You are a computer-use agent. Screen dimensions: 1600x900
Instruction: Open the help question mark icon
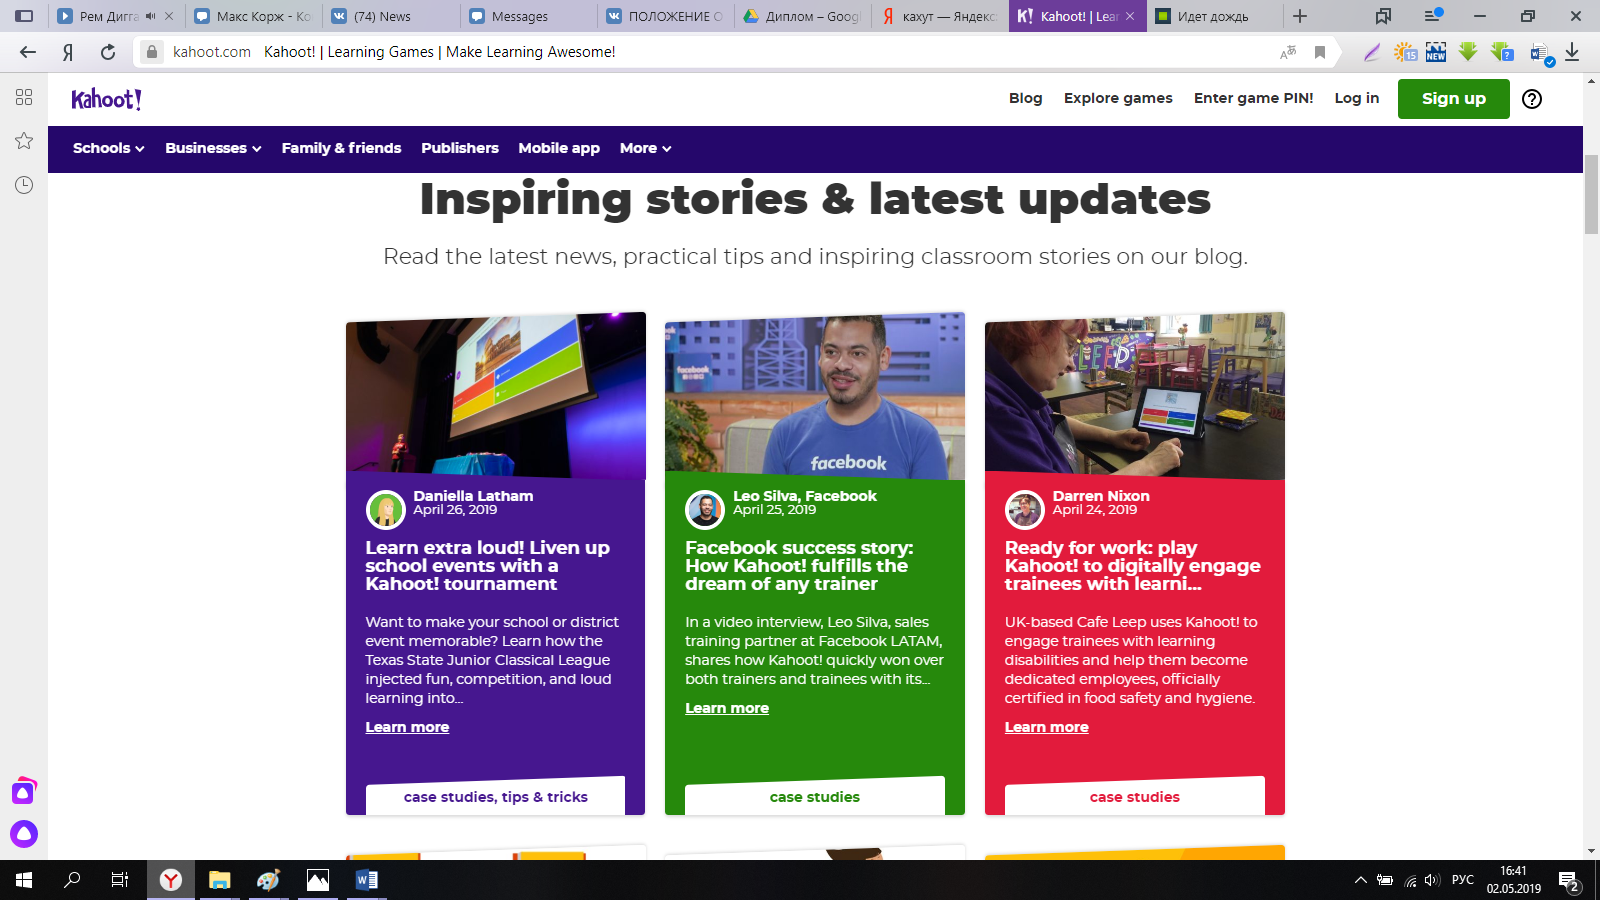pyautogui.click(x=1531, y=99)
